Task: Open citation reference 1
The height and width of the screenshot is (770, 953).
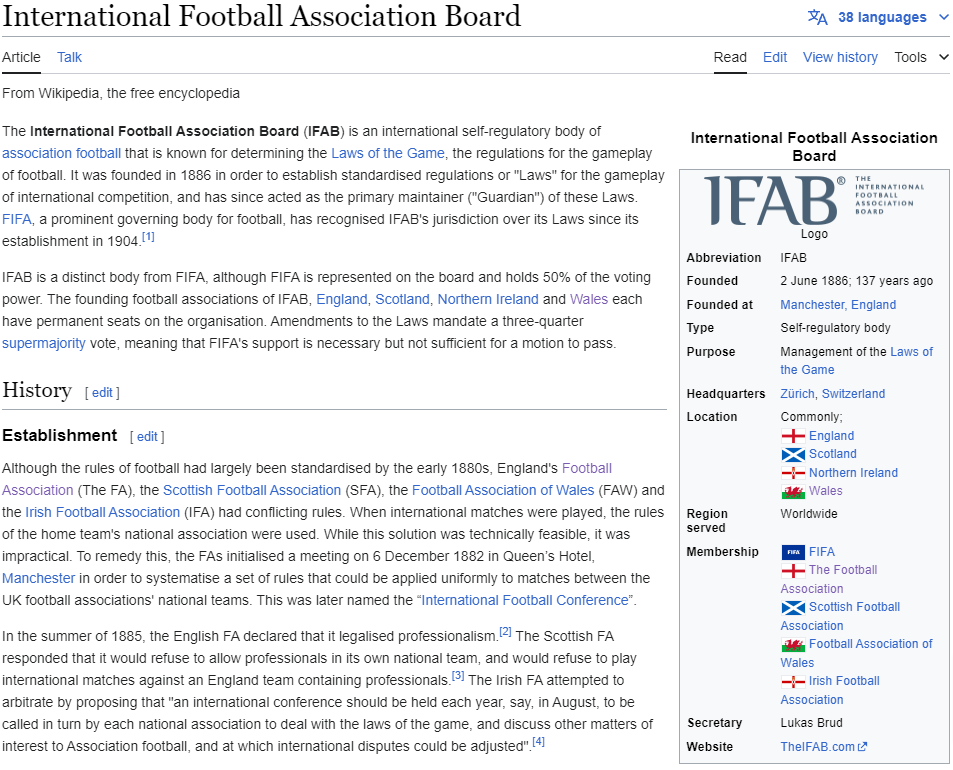Action: coord(148,237)
